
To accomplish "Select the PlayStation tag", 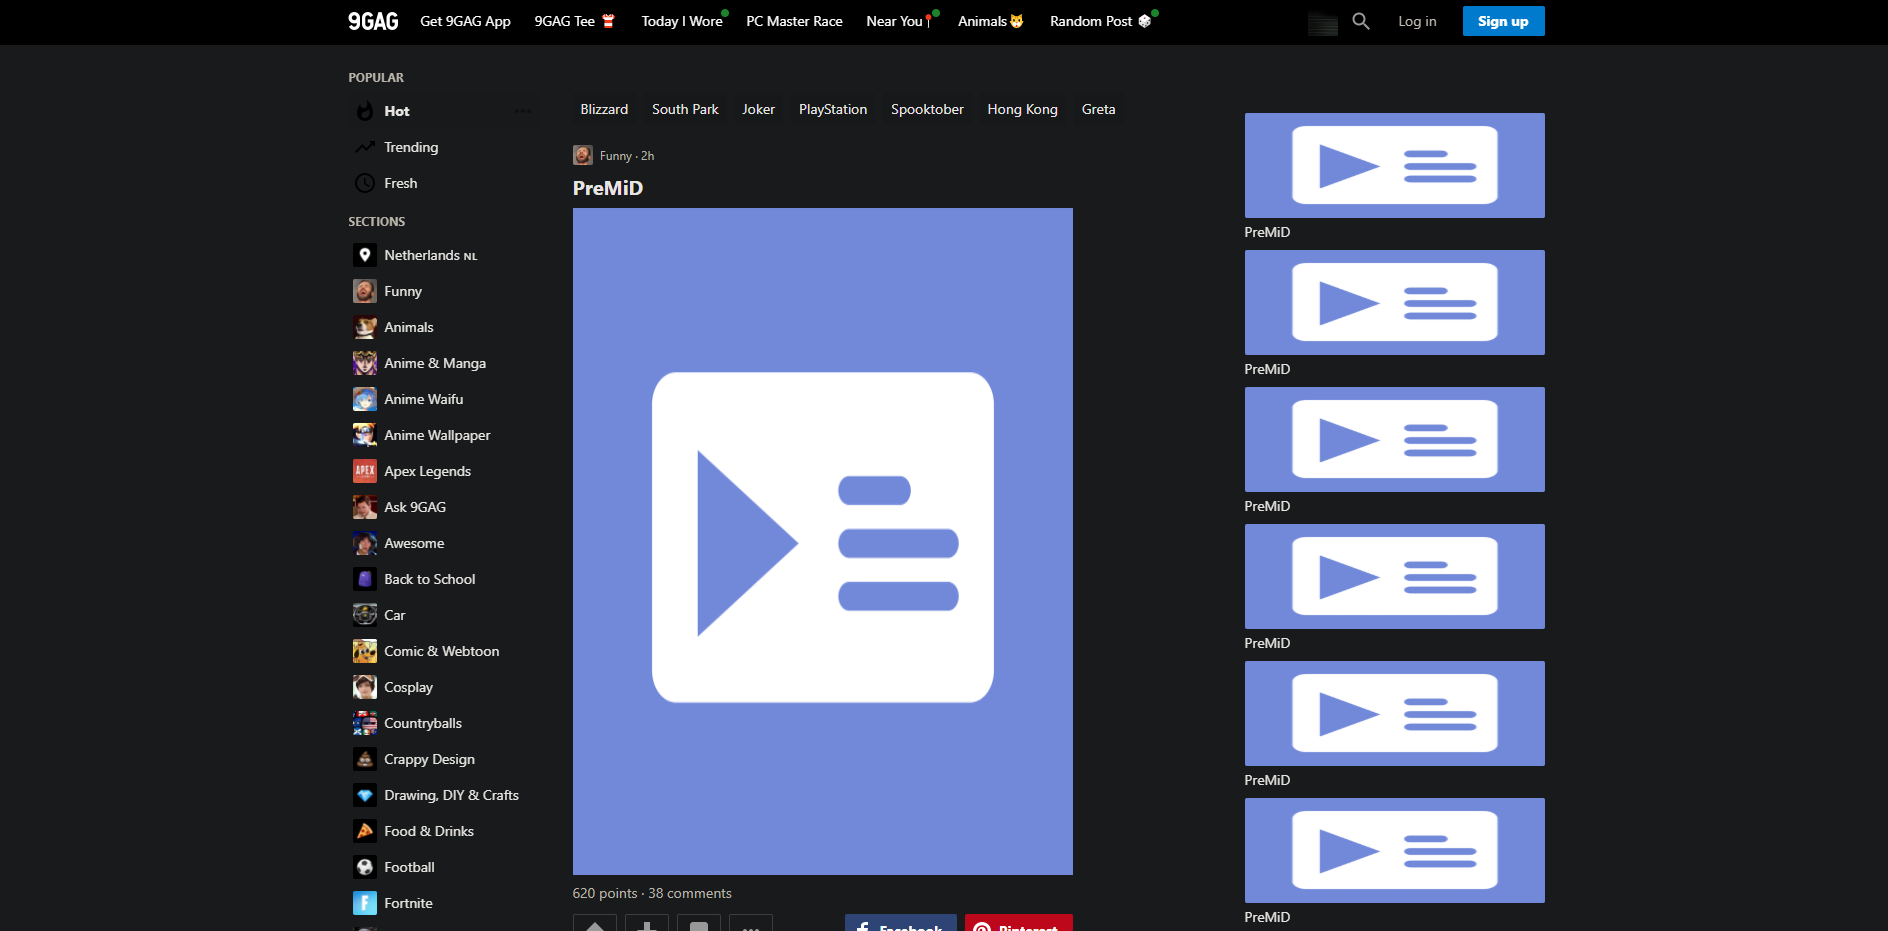I will click(x=833, y=109).
